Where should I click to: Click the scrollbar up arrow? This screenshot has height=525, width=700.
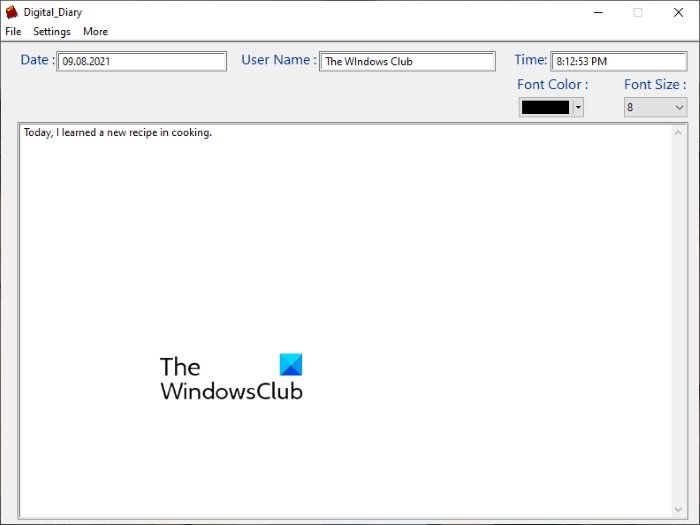click(x=678, y=133)
